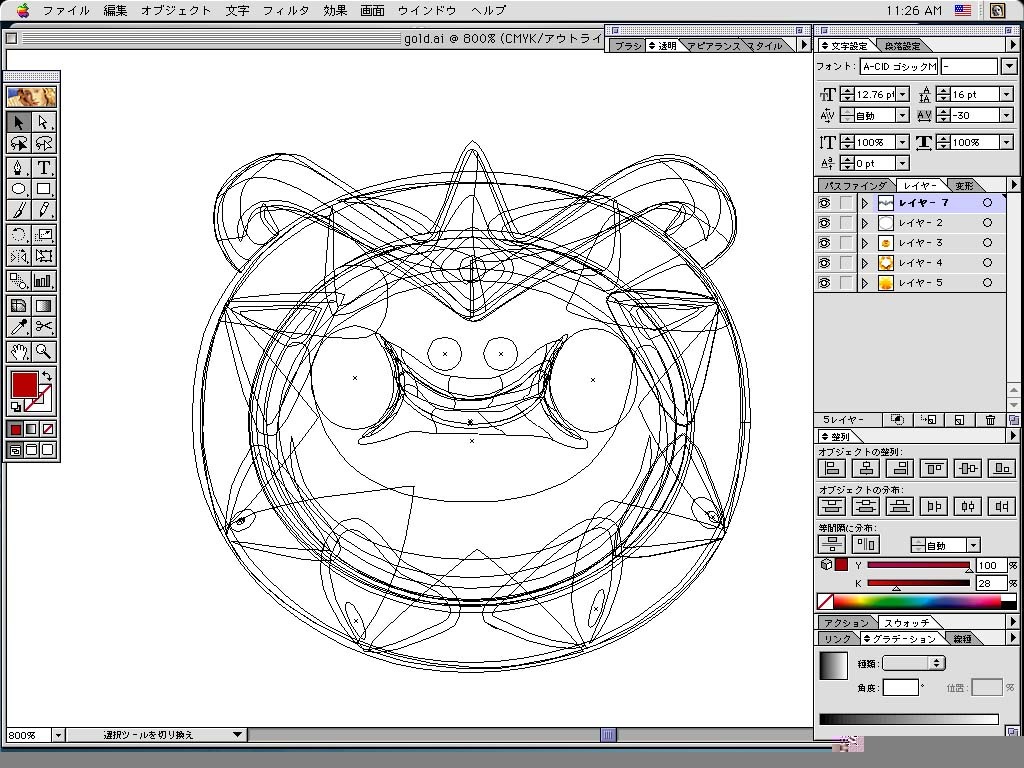
Task: Select the Scissors tool
Action: click(x=43, y=327)
